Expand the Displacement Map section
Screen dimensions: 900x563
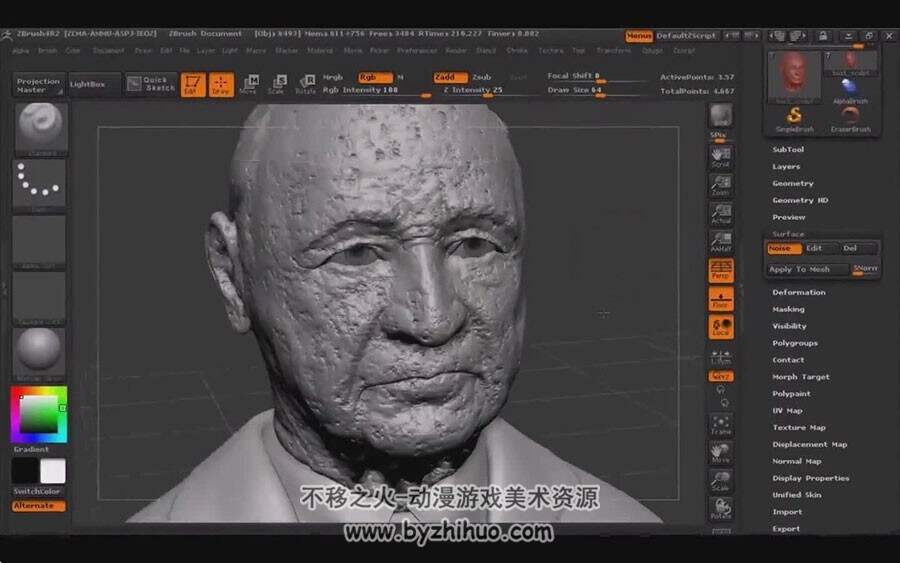coord(809,444)
